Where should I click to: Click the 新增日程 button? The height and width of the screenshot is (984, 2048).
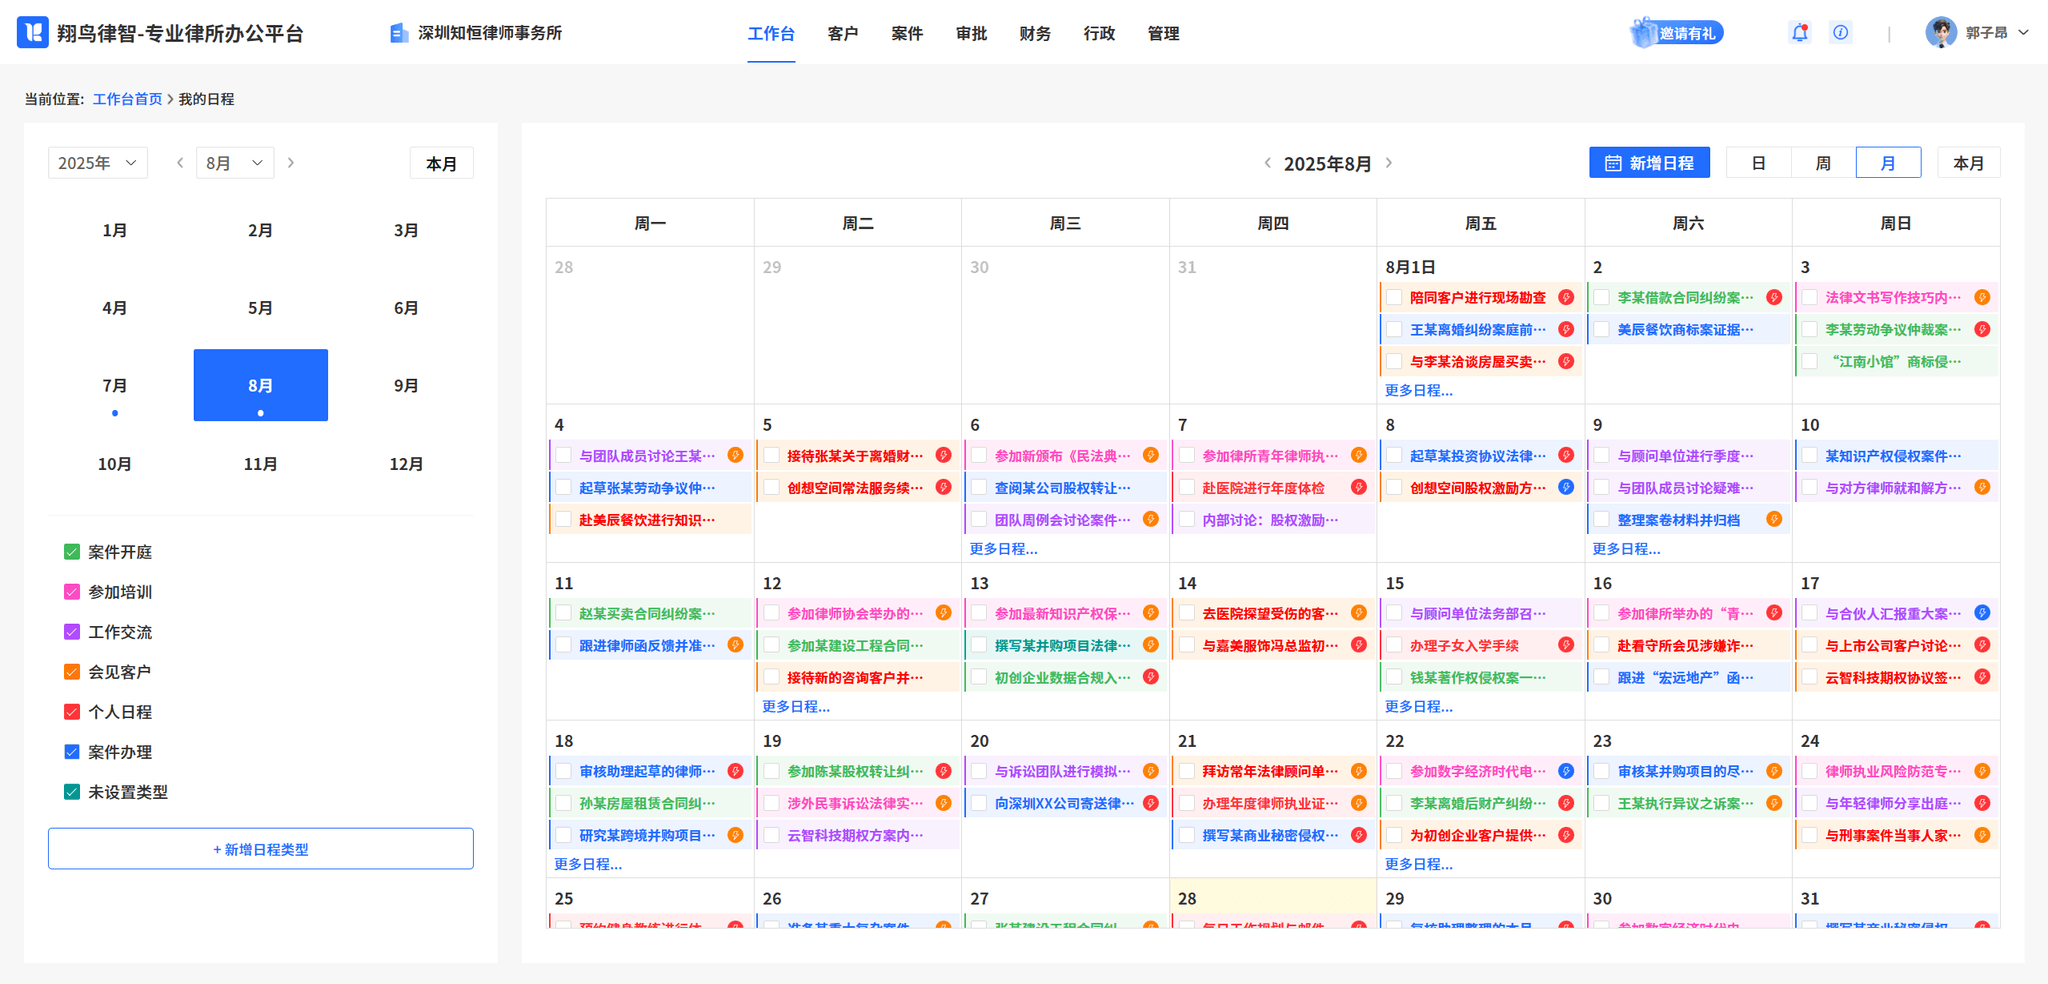point(1649,163)
